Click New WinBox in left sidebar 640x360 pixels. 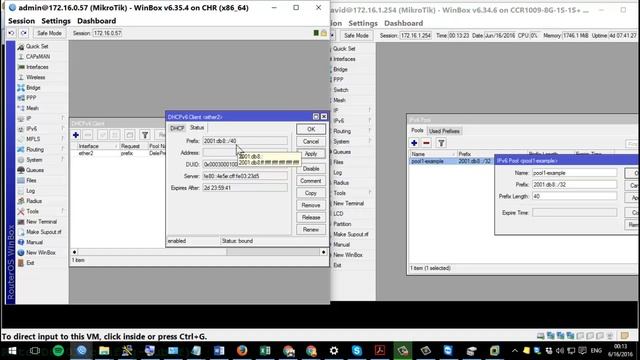[x=40, y=253]
